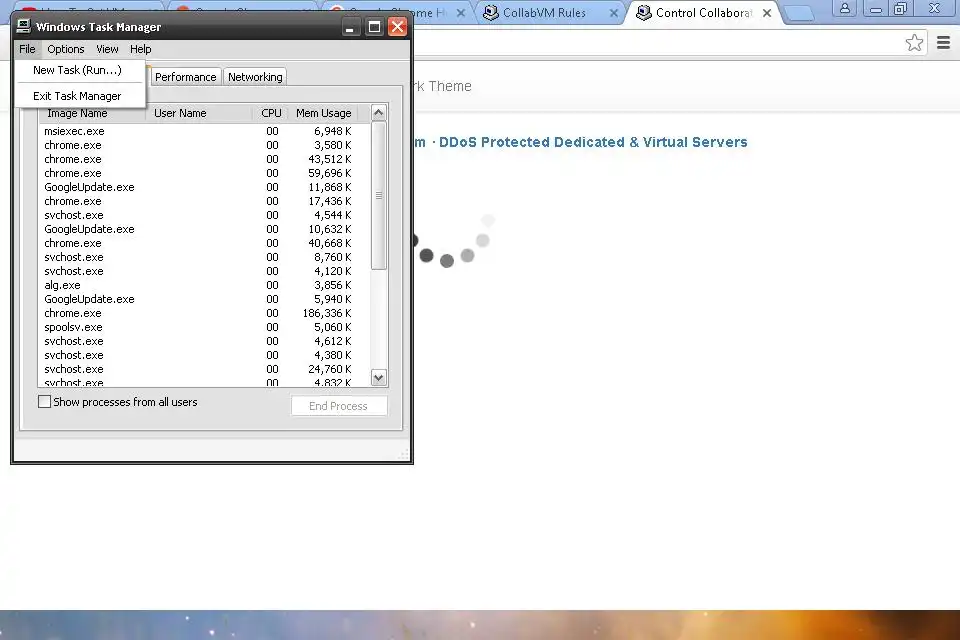Select chrome.exe using 40,668 K
The width and height of the screenshot is (960, 640).
pos(204,243)
